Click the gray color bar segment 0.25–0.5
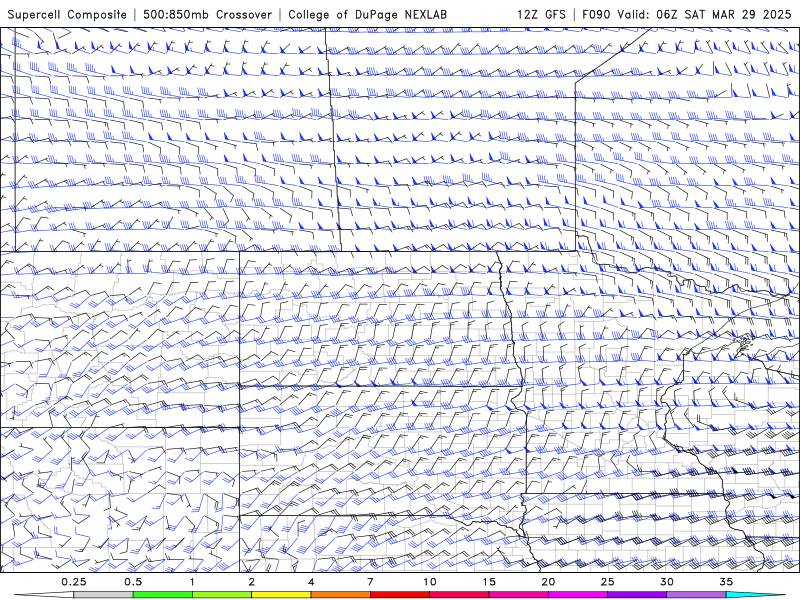The image size is (800, 600). pyautogui.click(x=103, y=595)
